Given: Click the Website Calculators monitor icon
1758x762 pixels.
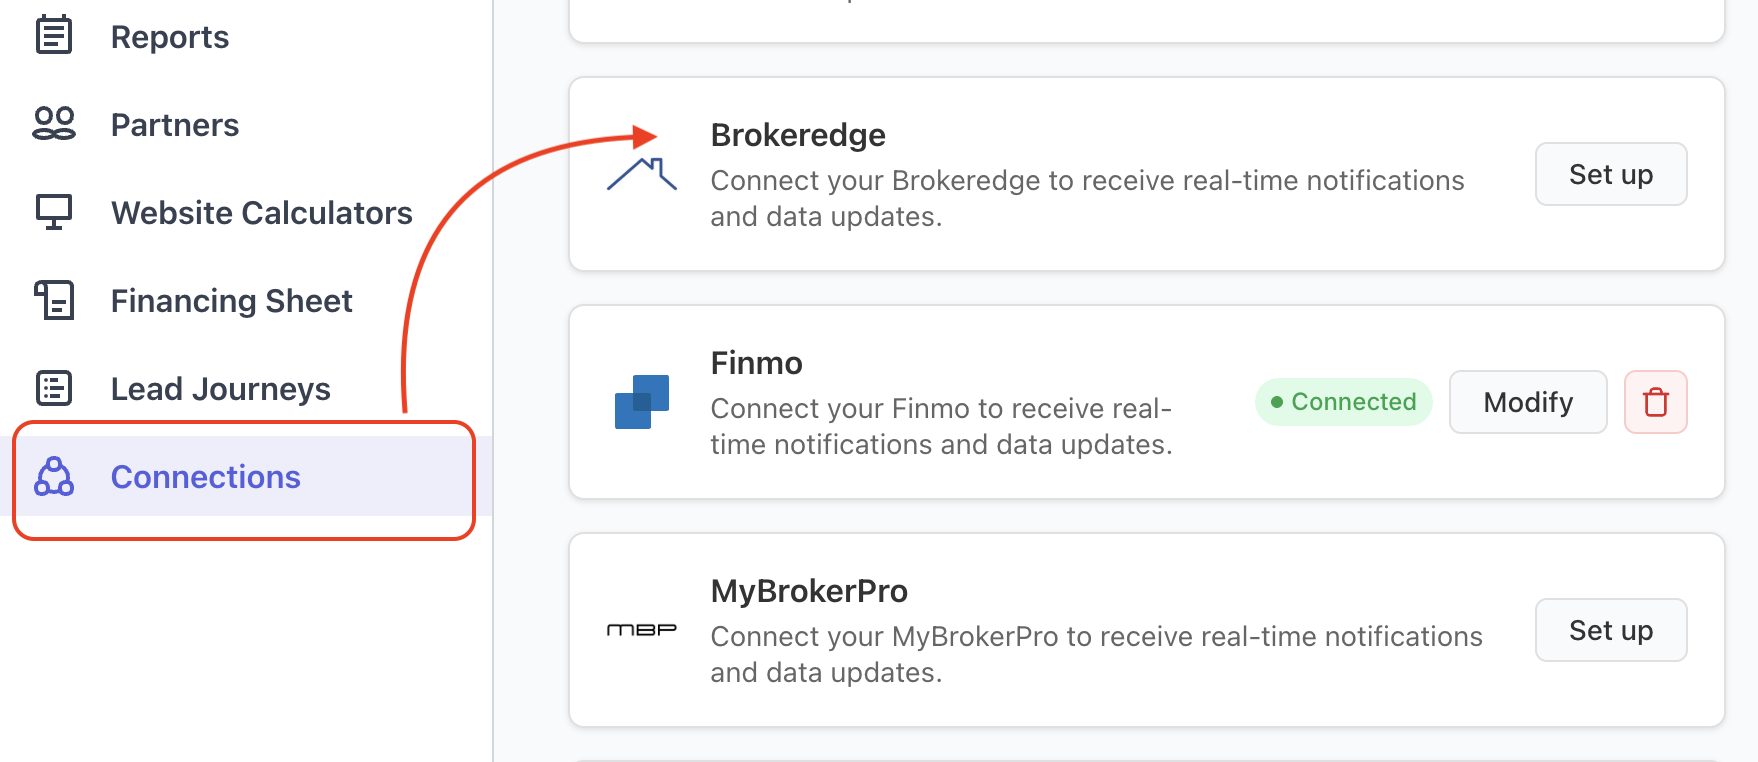Looking at the screenshot, I should (x=54, y=212).
